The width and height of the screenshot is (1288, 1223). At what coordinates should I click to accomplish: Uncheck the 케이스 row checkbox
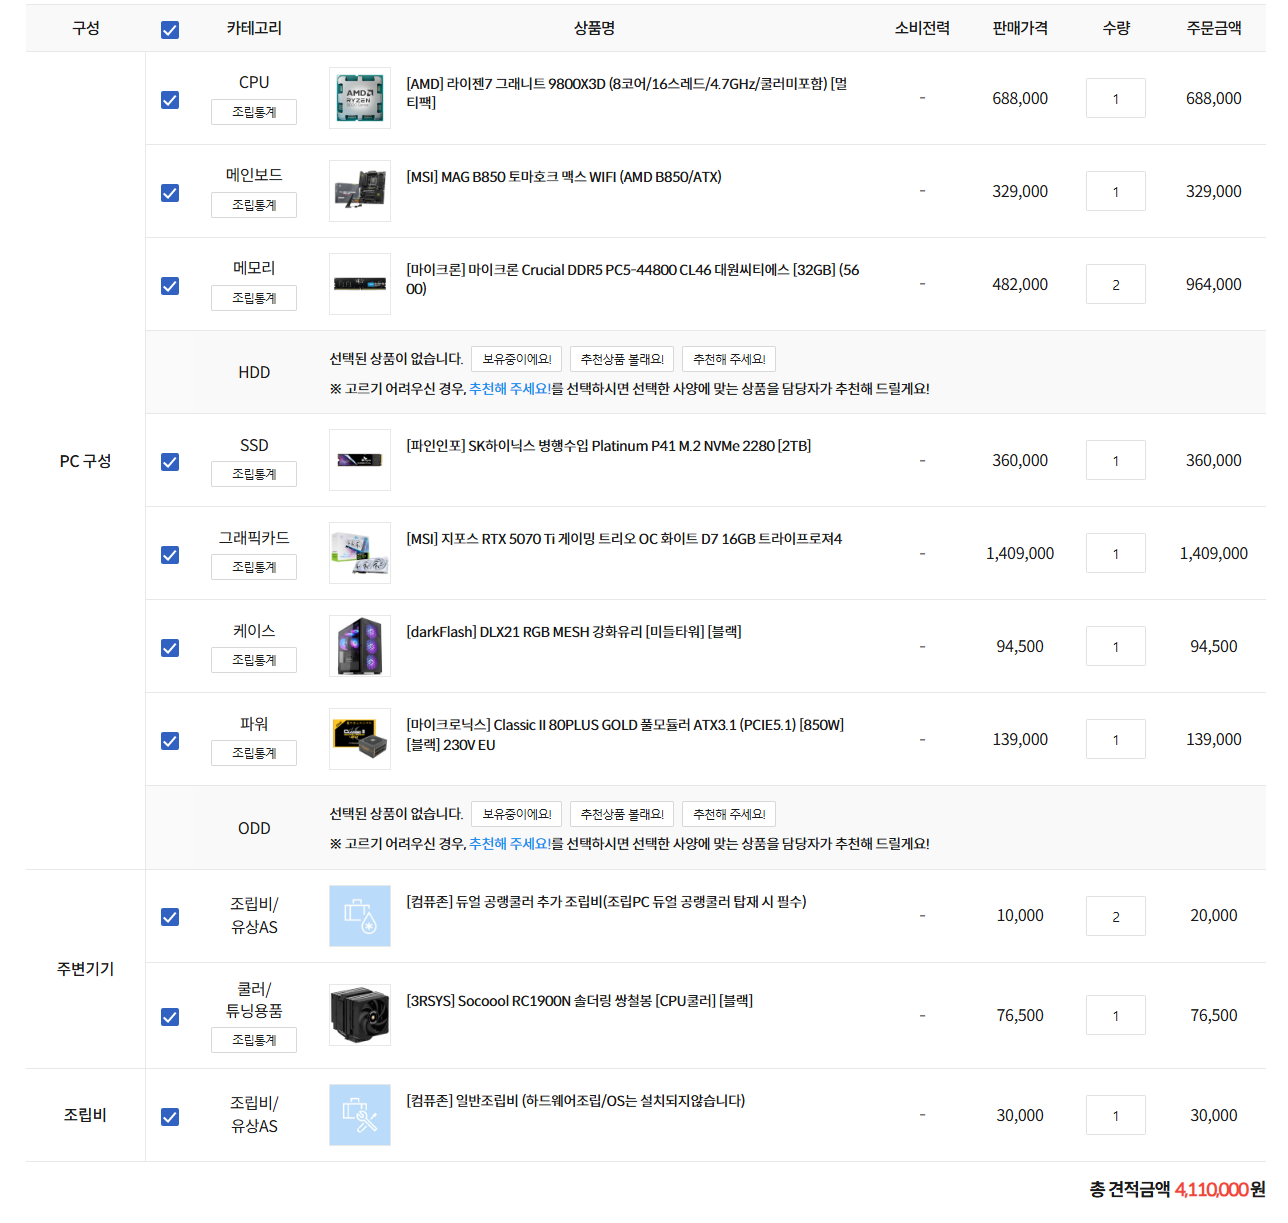tap(170, 648)
